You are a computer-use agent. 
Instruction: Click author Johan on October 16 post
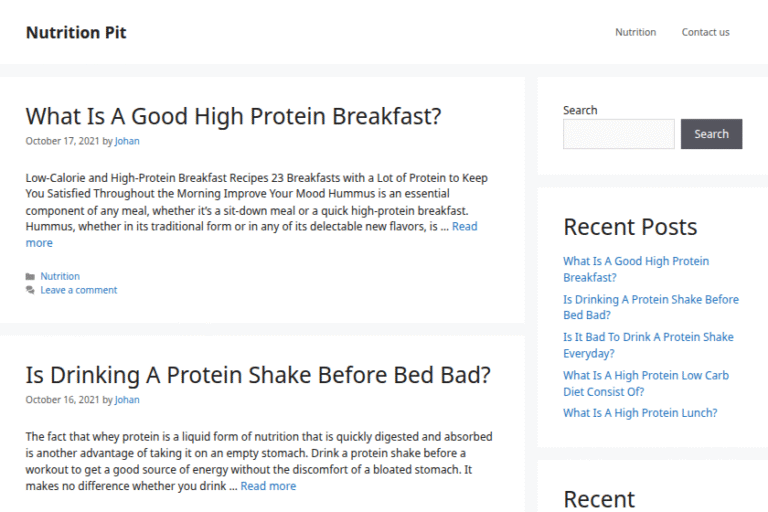[x=127, y=400]
